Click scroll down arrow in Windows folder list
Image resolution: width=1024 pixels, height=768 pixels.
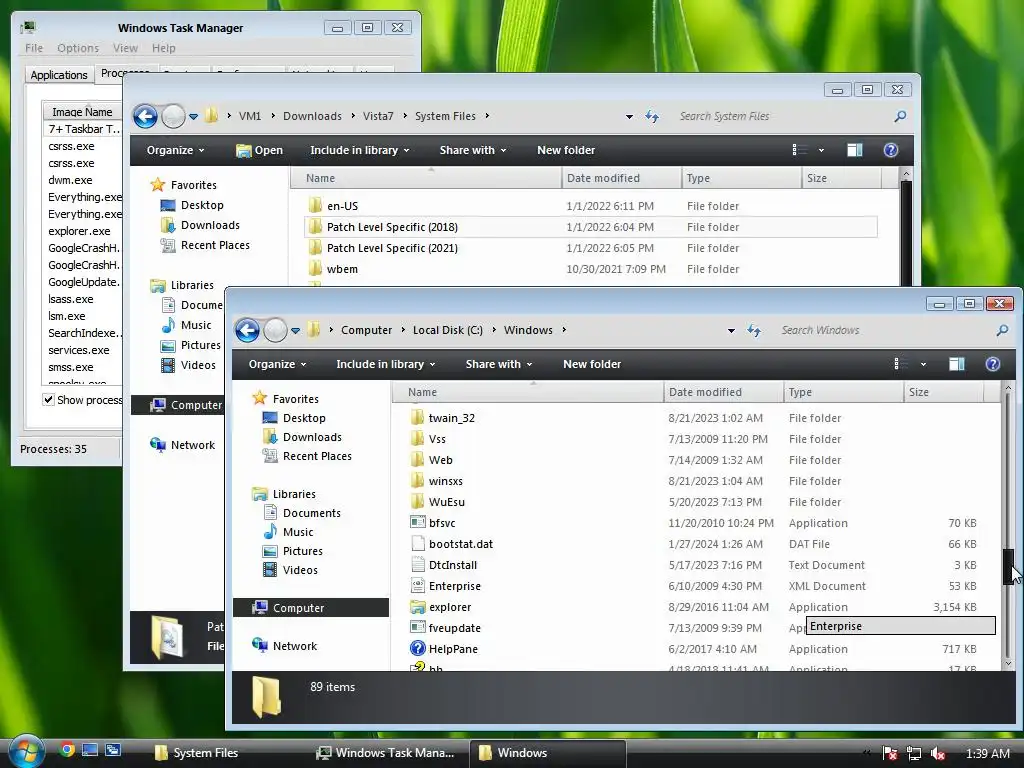coord(1008,664)
